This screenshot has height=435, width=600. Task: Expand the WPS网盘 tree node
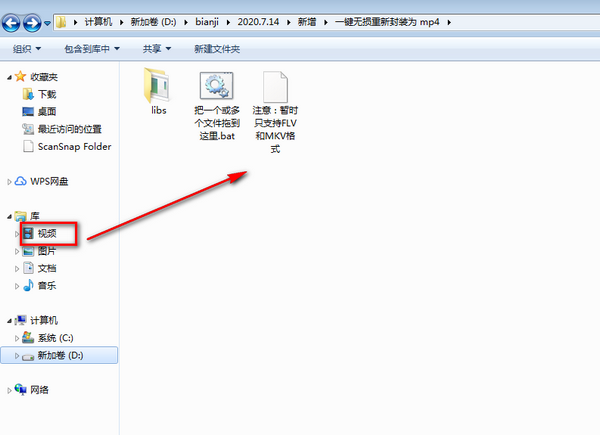pos(9,182)
